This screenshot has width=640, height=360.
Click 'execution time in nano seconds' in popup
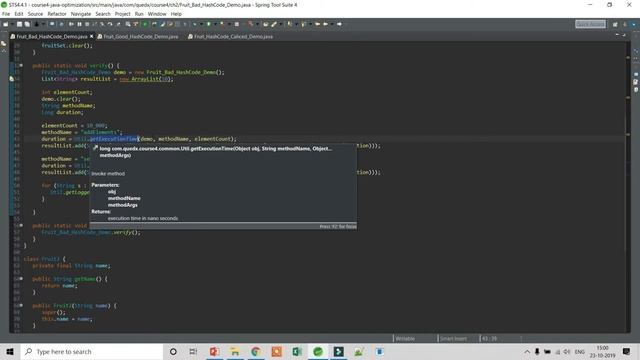[143, 218]
